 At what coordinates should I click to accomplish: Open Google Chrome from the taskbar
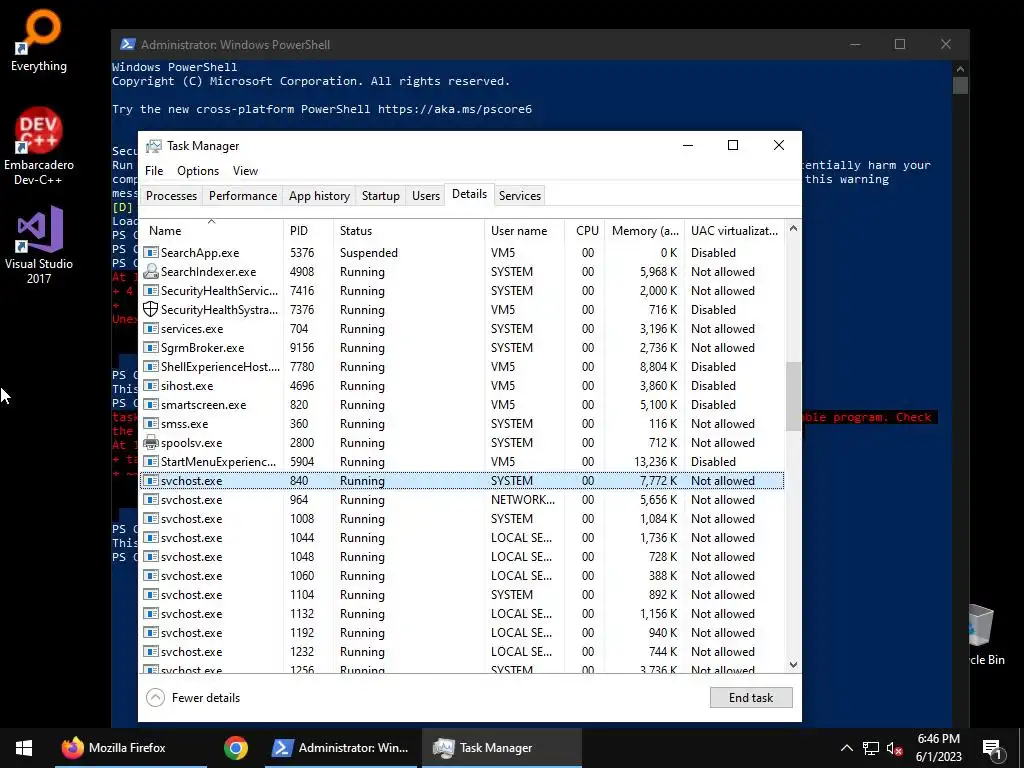[x=236, y=748]
